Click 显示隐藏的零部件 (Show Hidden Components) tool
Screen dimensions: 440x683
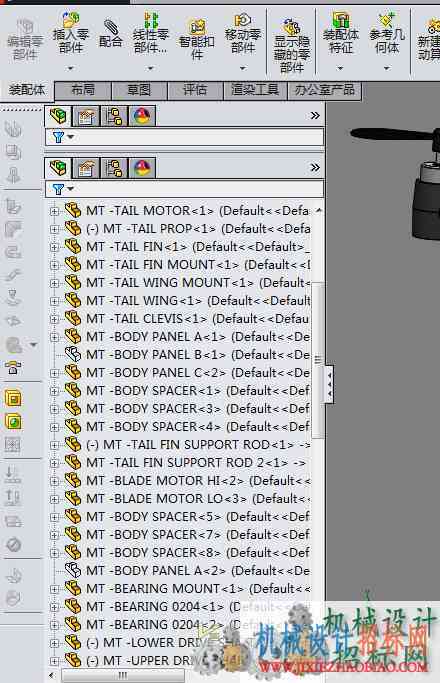coord(291,44)
